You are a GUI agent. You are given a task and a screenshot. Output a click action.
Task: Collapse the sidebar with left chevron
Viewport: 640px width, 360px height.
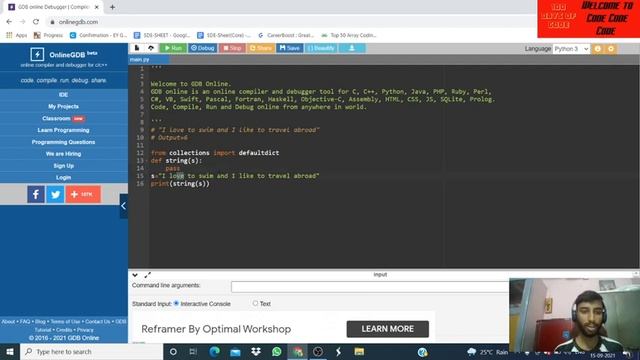(x=124, y=206)
